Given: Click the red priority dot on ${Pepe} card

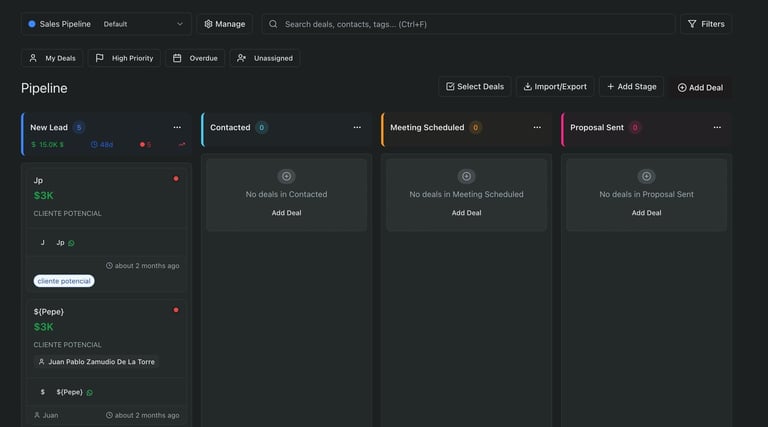Looking at the screenshot, I should 176,310.
